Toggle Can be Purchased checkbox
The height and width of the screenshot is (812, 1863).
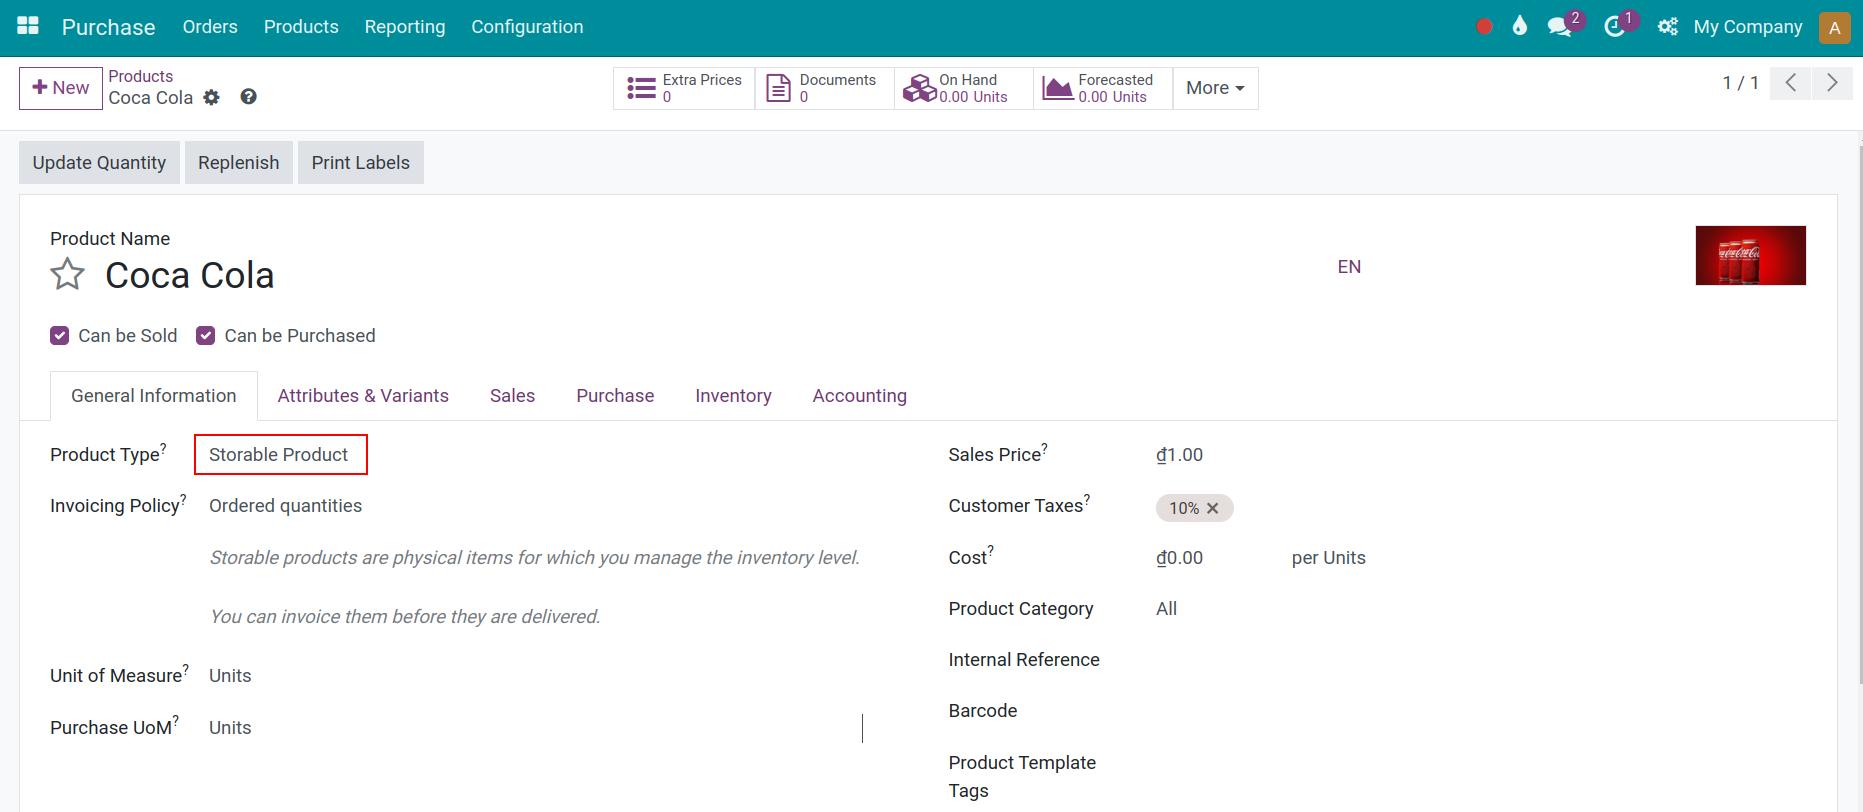pyautogui.click(x=206, y=336)
